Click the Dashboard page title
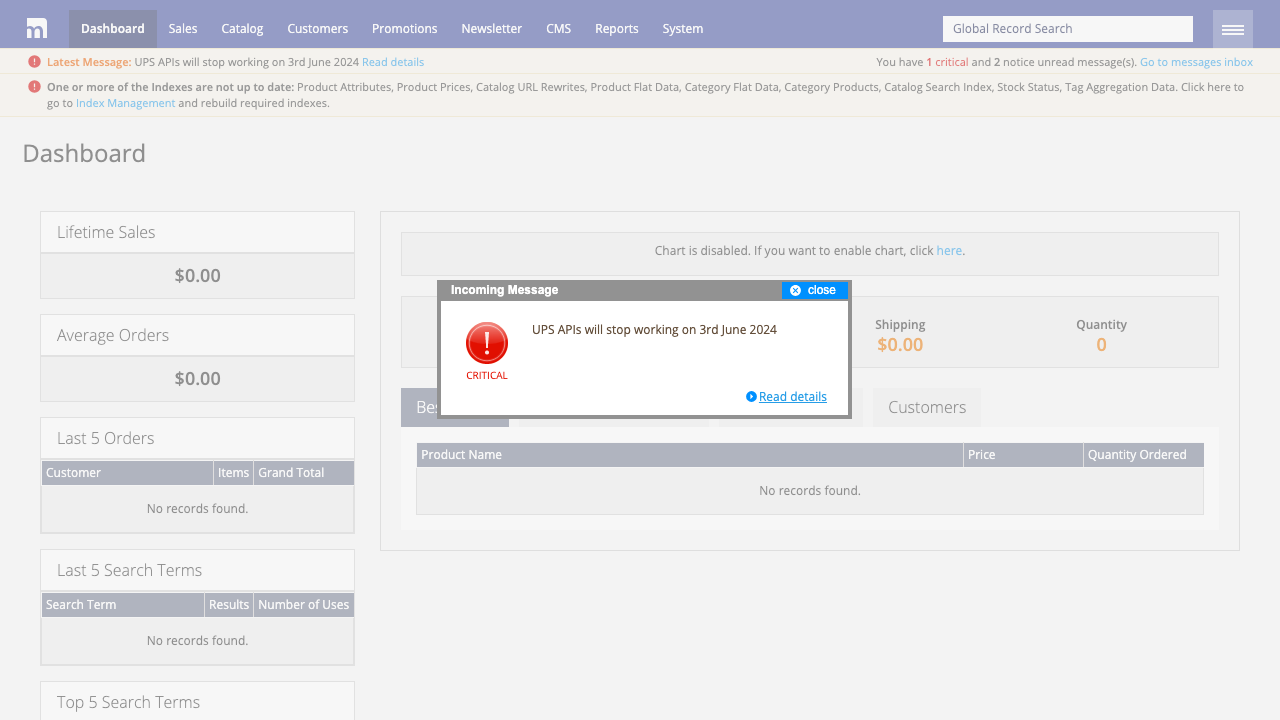 [x=84, y=153]
